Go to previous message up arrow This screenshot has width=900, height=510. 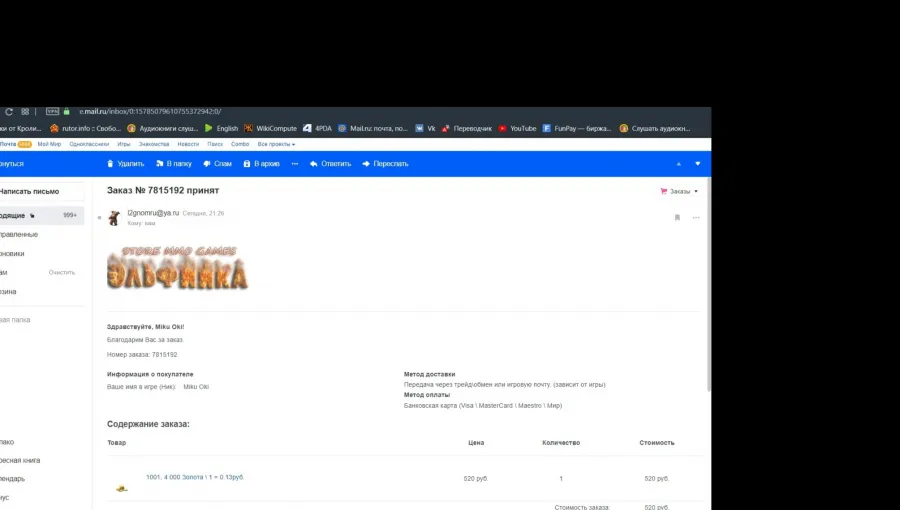[679, 164]
